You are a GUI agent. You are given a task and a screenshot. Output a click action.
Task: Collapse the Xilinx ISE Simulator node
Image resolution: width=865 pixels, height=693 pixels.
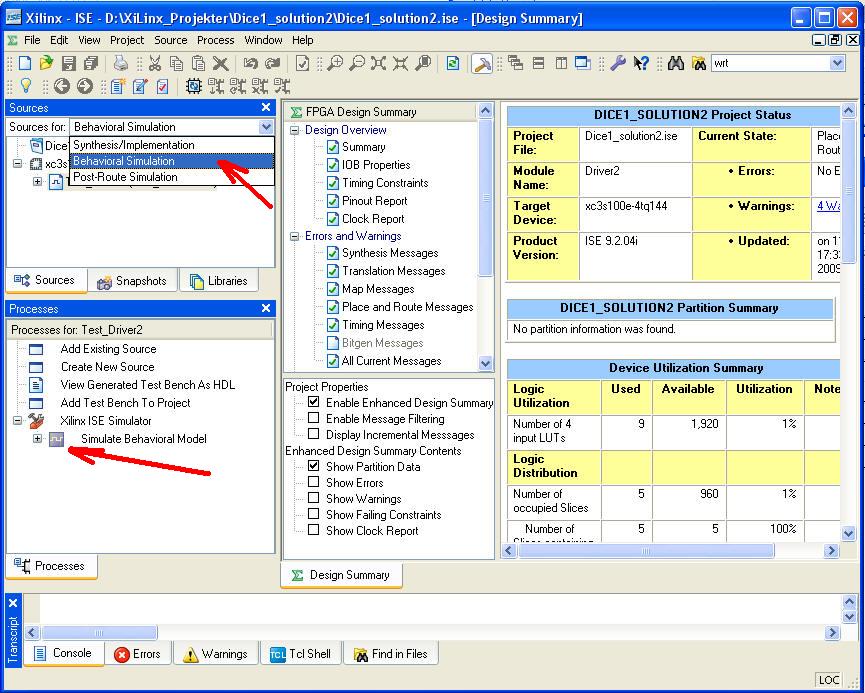click(x=18, y=421)
